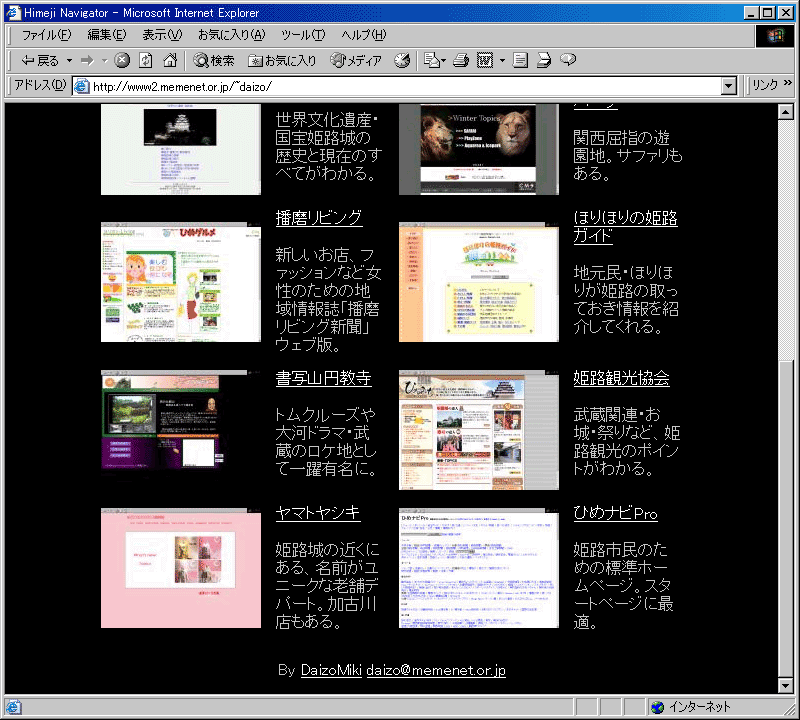
Task: Click the Discuss toolbar icon
Action: pyautogui.click(x=520, y=60)
